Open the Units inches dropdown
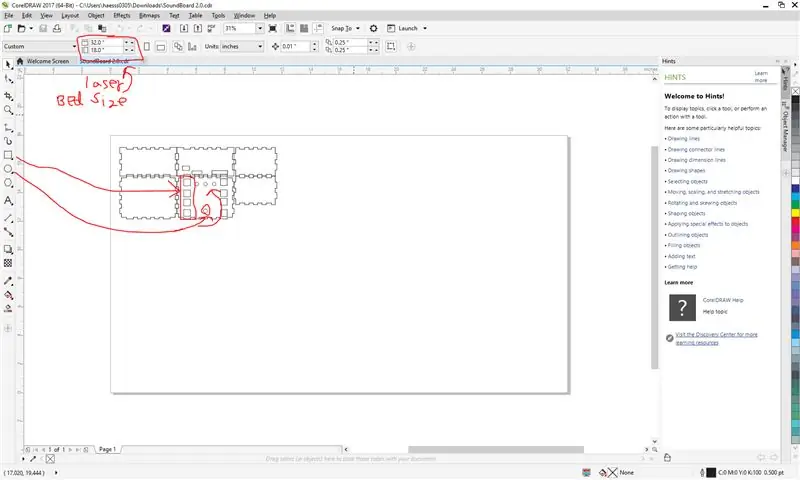Screen dimensions: 800x480 point(260,46)
